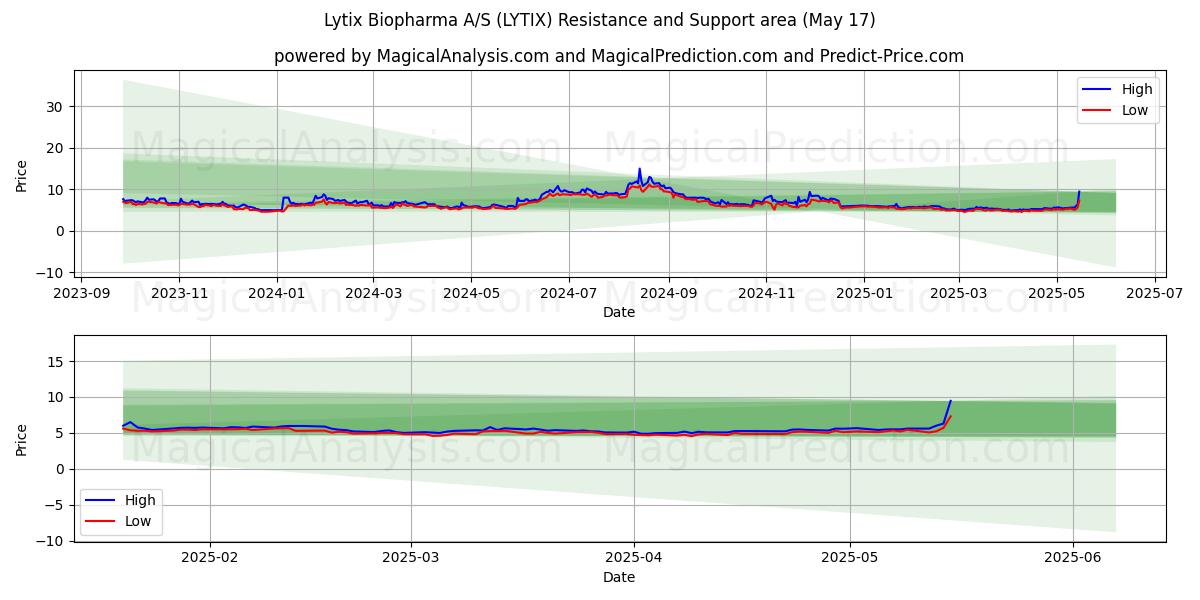
Task: Click the '2025-07' x-axis label
Action: coord(1155,295)
